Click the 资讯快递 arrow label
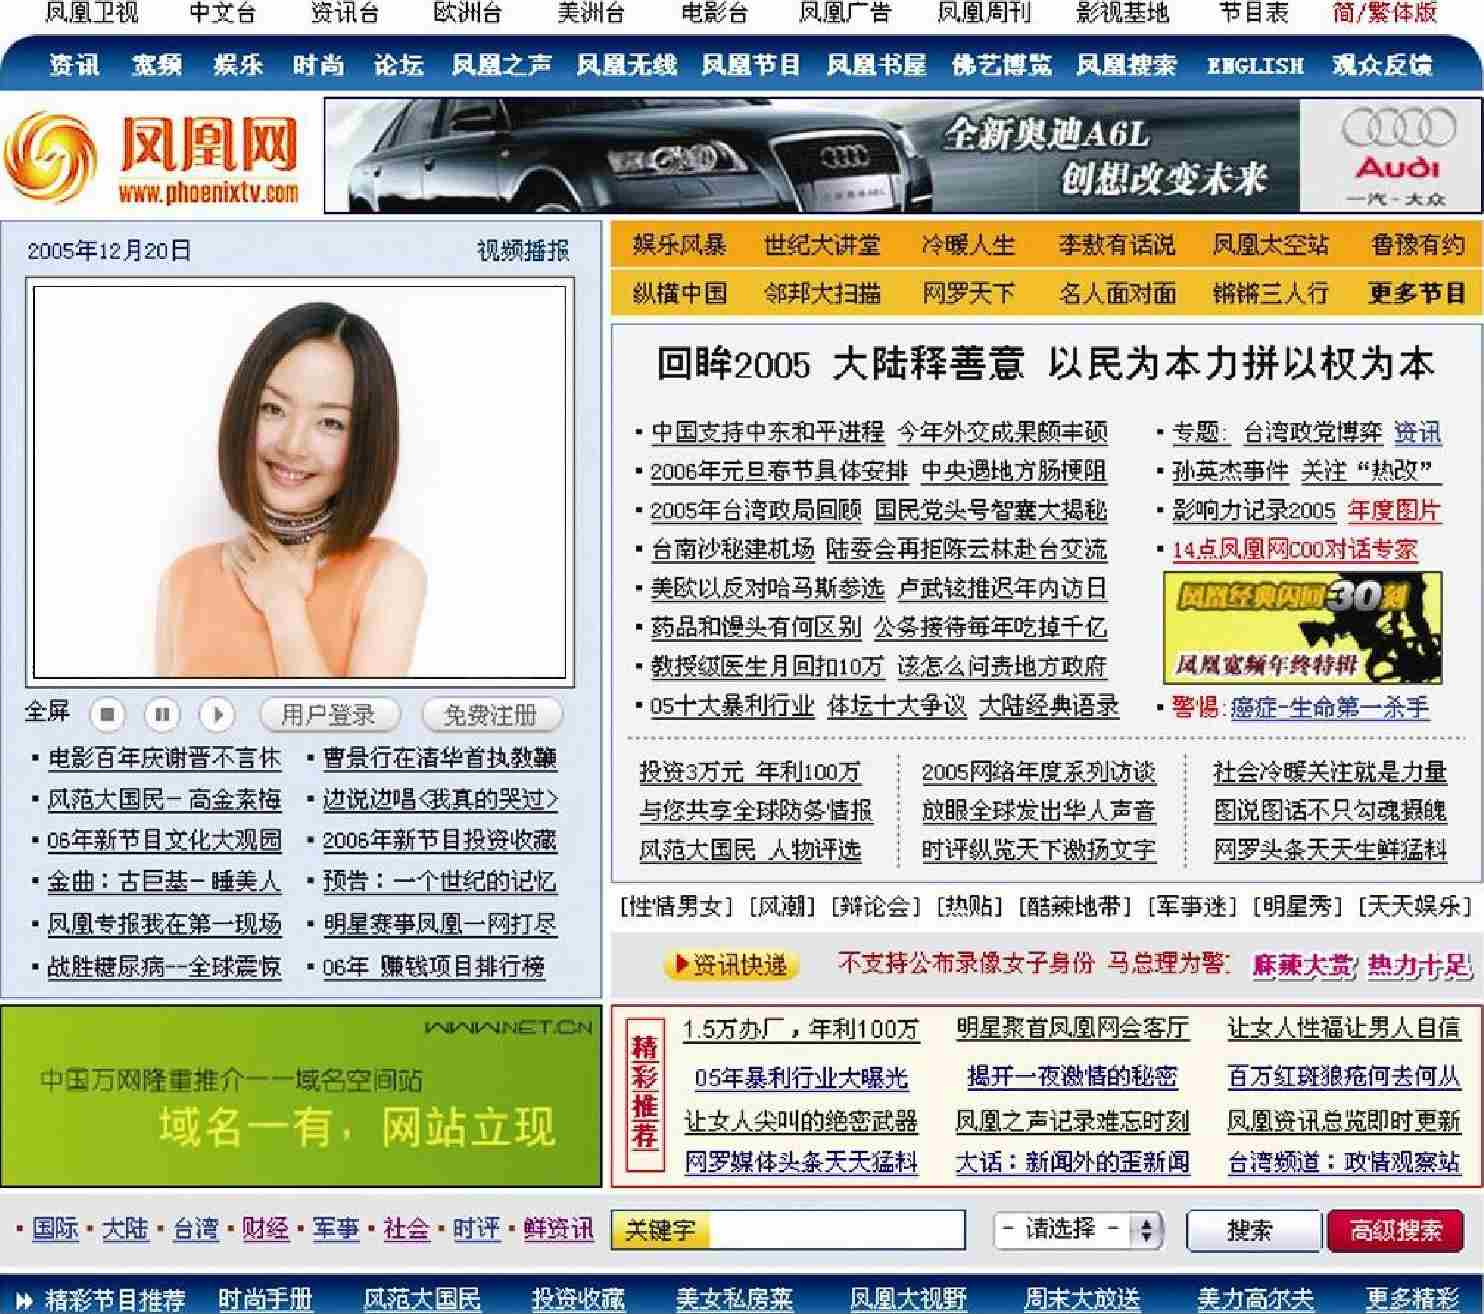Viewport: 1484px width, 1314px height. tap(731, 965)
